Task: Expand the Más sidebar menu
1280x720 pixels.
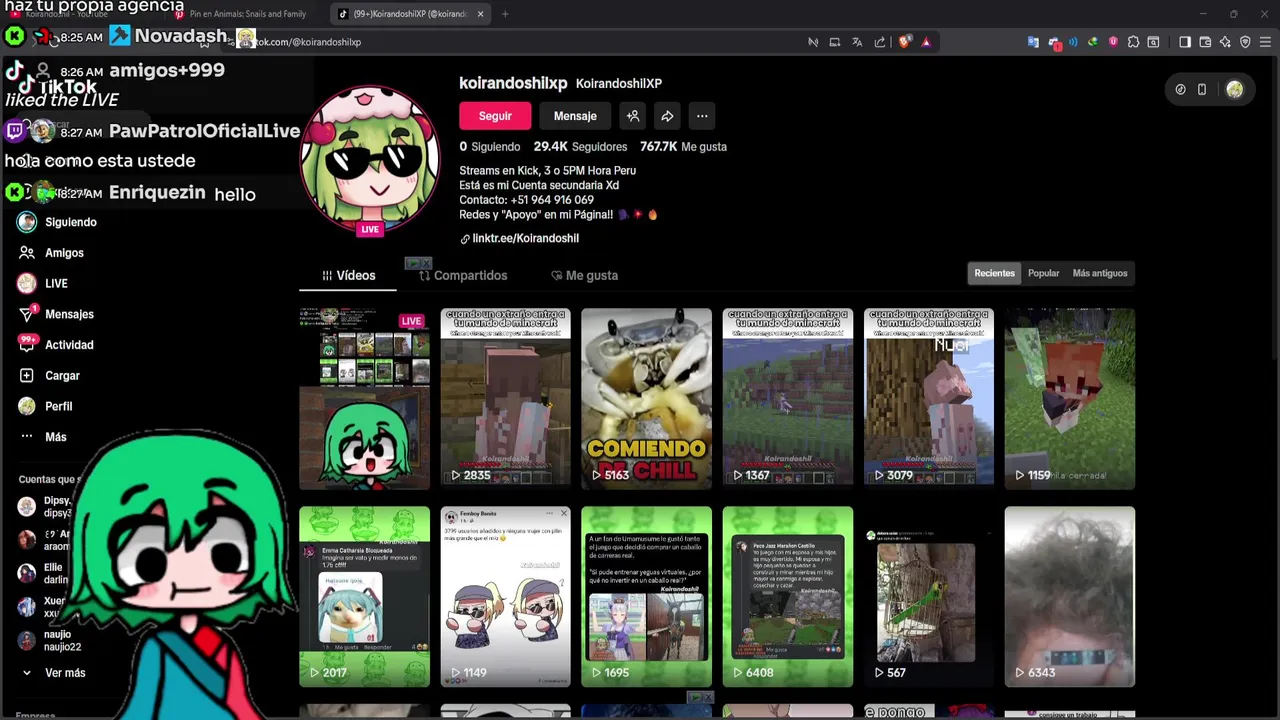Action: click(x=43, y=437)
